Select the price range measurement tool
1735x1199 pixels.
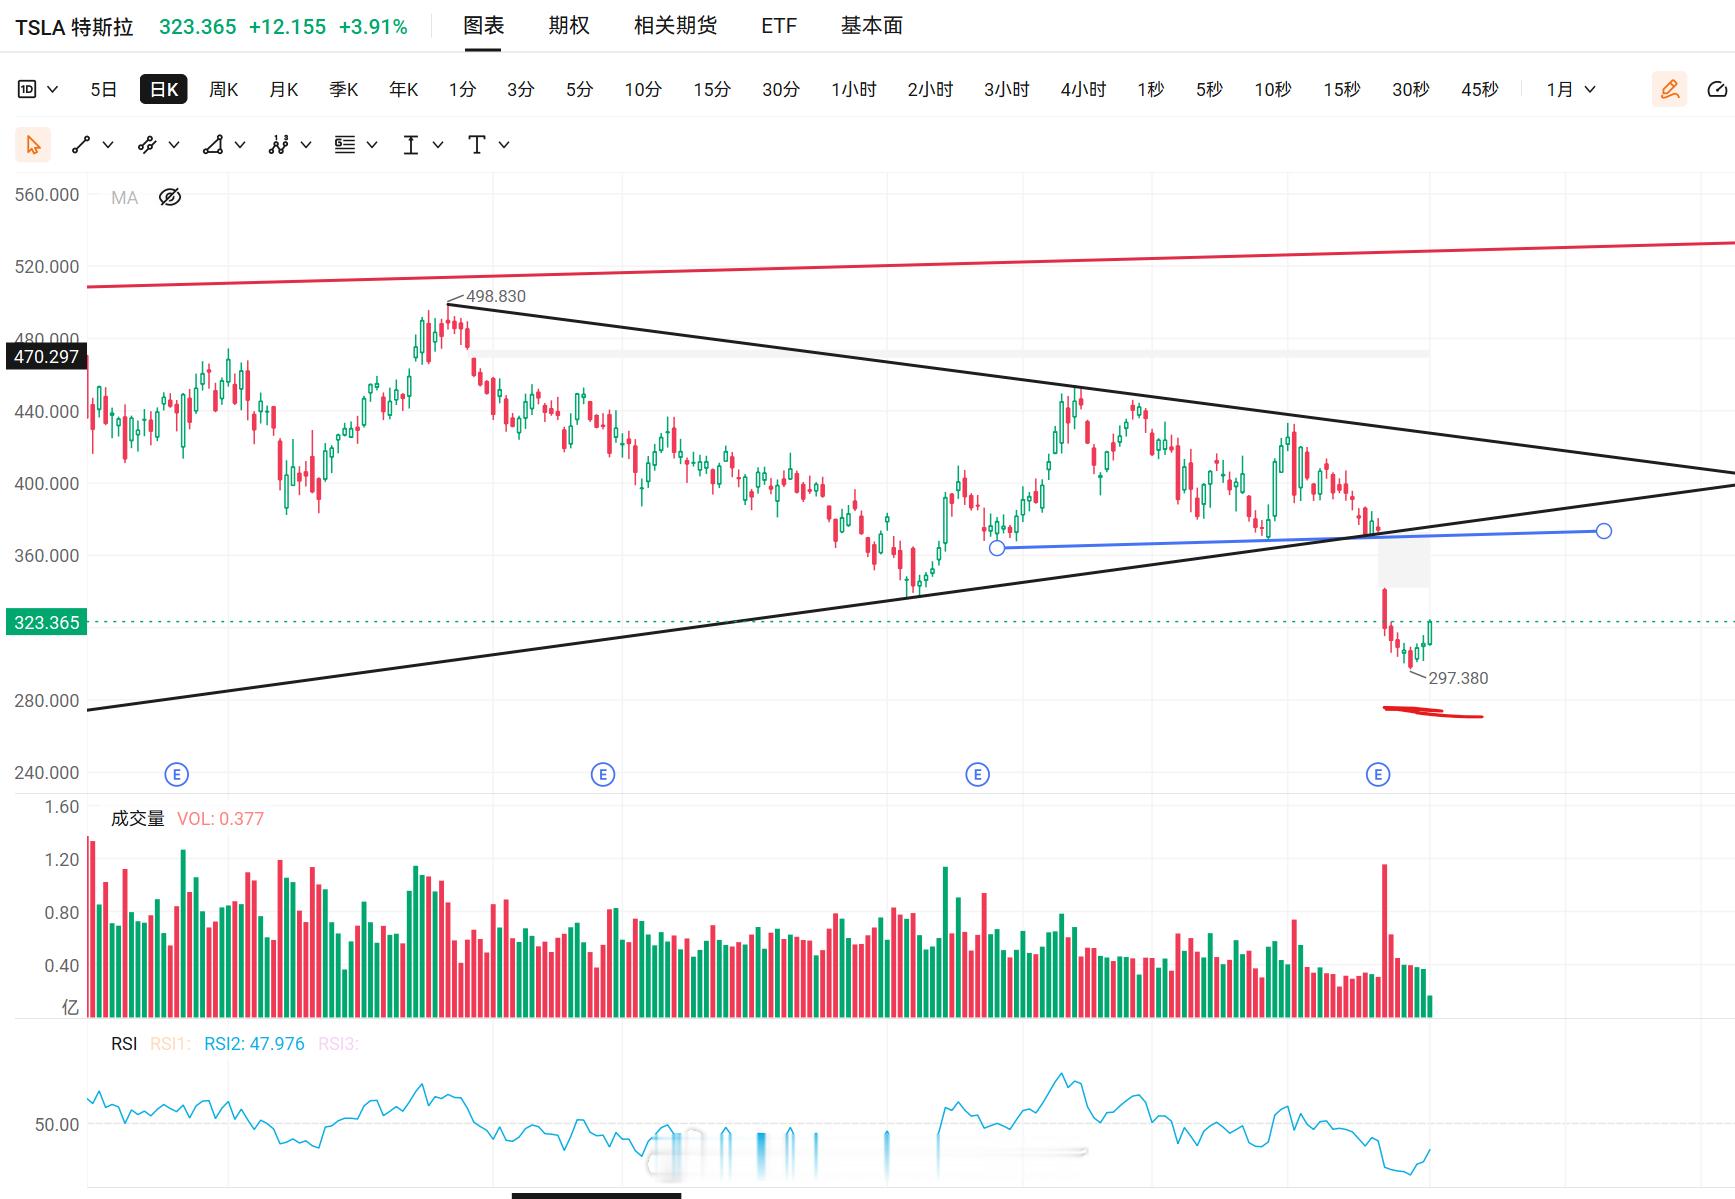(x=411, y=145)
